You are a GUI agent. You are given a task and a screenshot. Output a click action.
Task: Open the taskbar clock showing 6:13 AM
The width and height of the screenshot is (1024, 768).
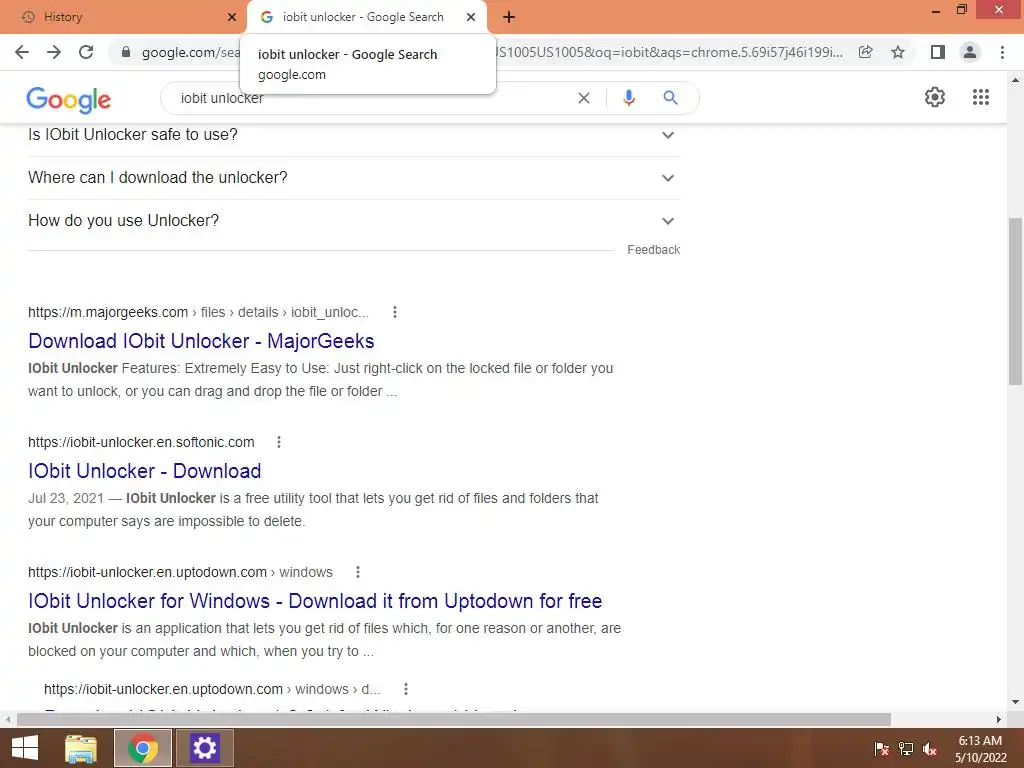click(x=980, y=749)
